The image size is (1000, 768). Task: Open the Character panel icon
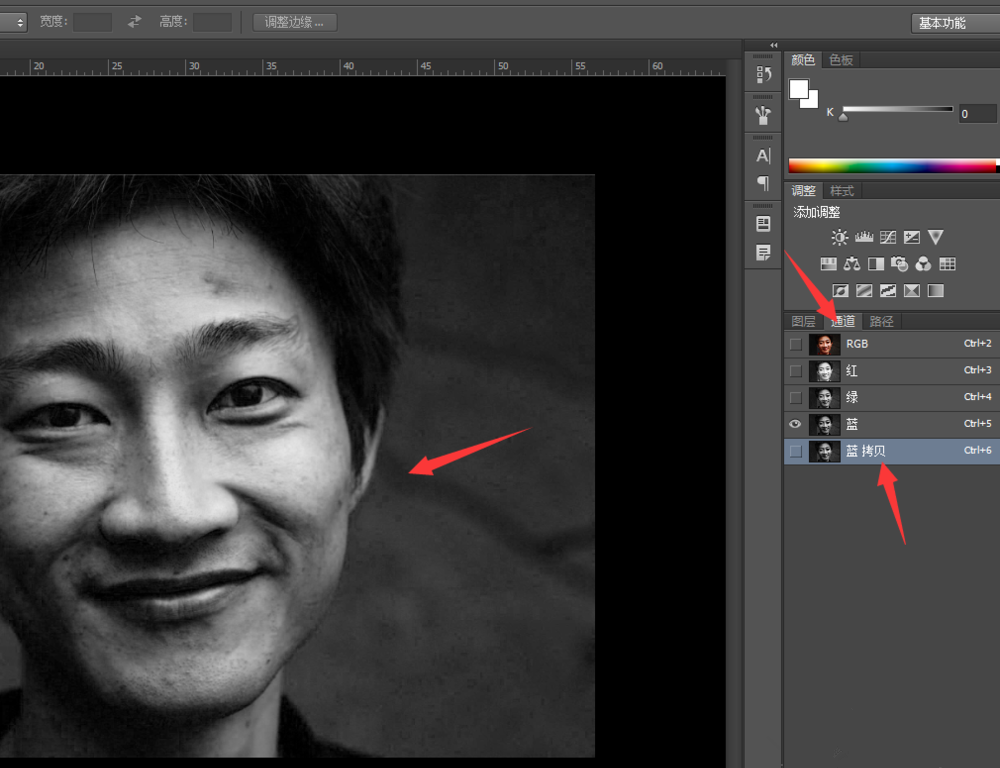[x=763, y=156]
